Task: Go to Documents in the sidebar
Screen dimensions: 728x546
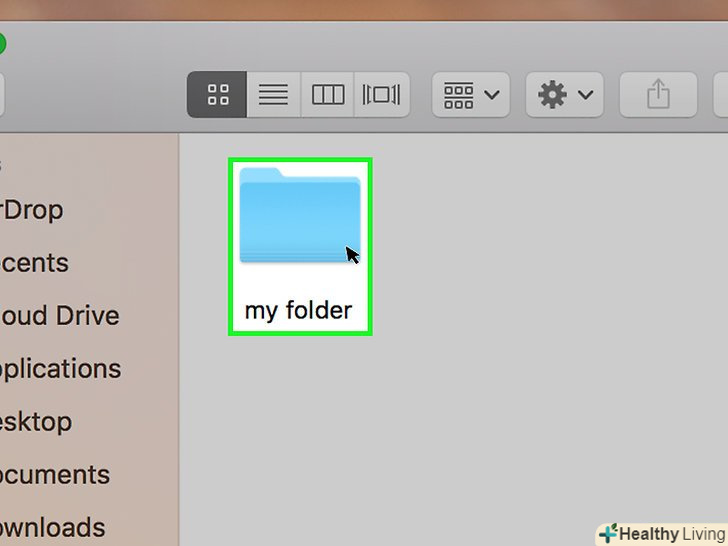Action: click(55, 475)
